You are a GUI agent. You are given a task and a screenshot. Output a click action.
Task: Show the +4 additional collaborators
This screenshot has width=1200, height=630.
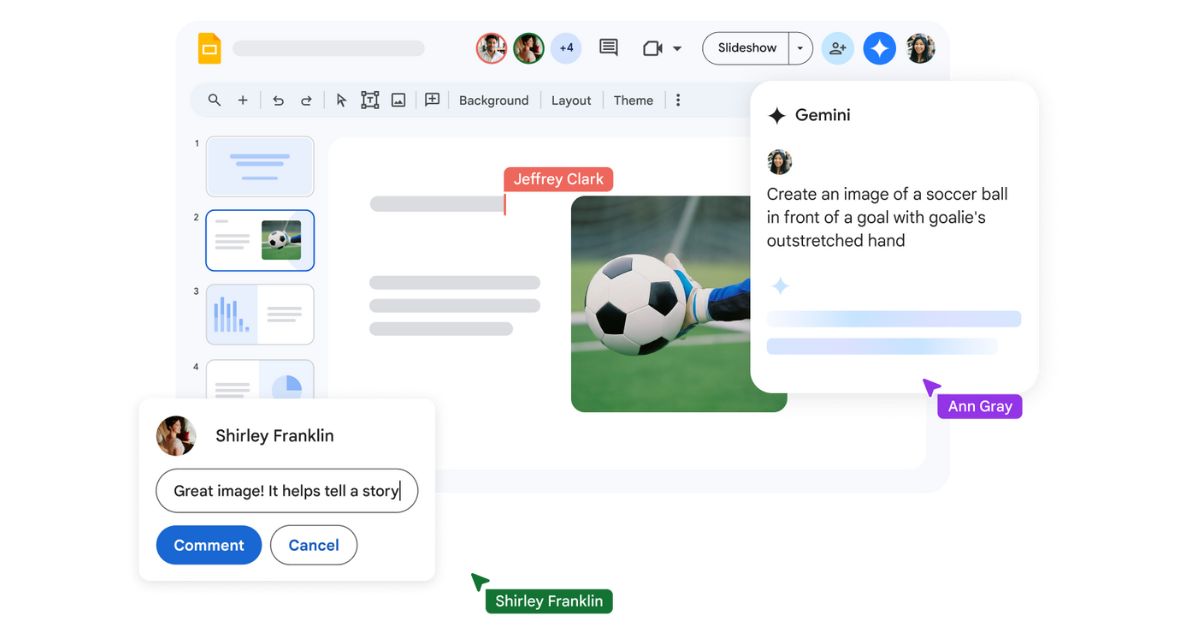tap(566, 48)
